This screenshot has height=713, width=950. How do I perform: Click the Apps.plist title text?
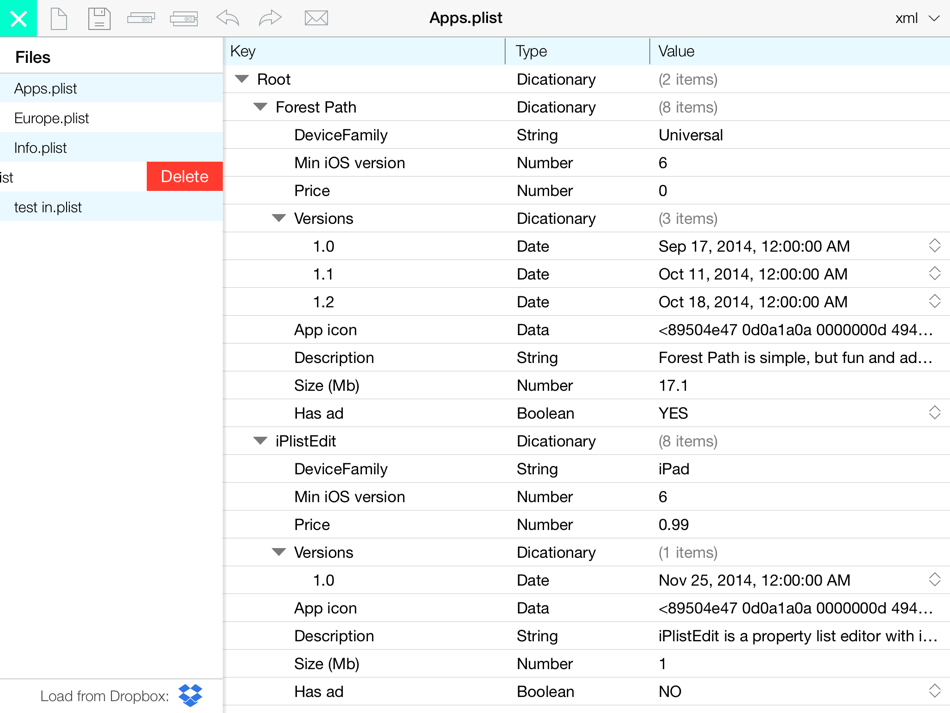tap(465, 18)
